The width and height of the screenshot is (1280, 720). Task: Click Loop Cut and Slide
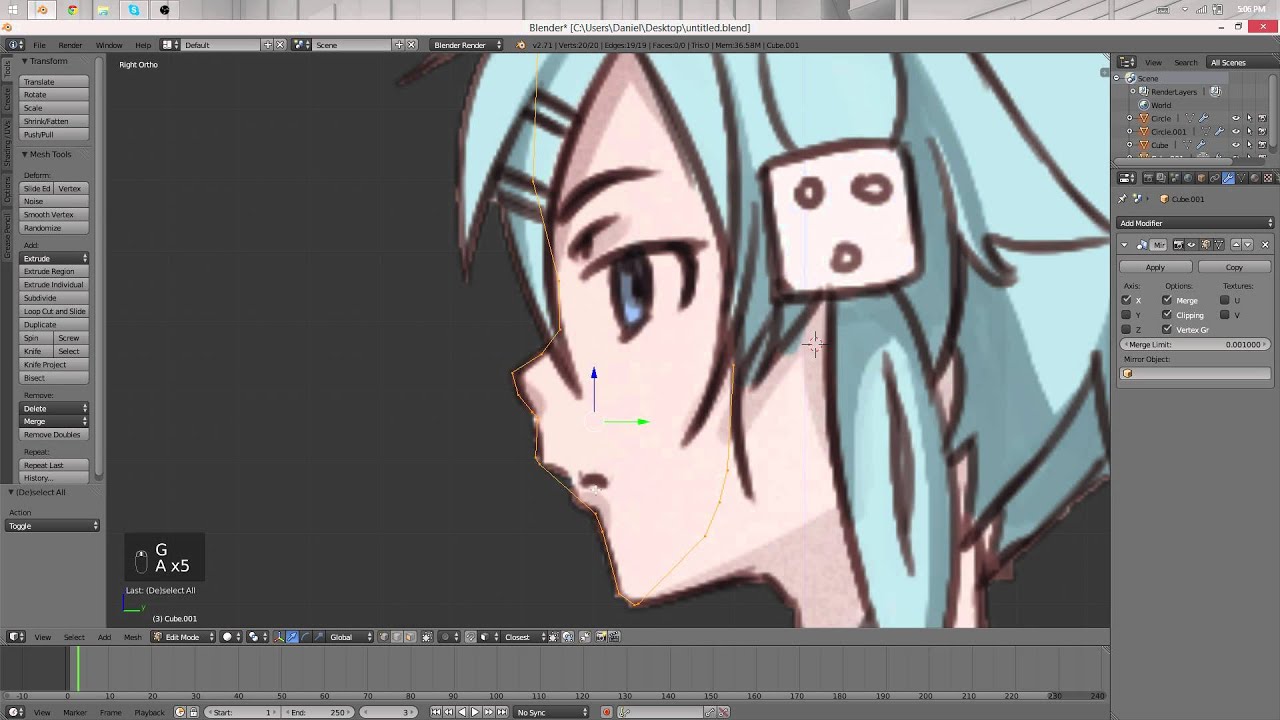[x=55, y=311]
